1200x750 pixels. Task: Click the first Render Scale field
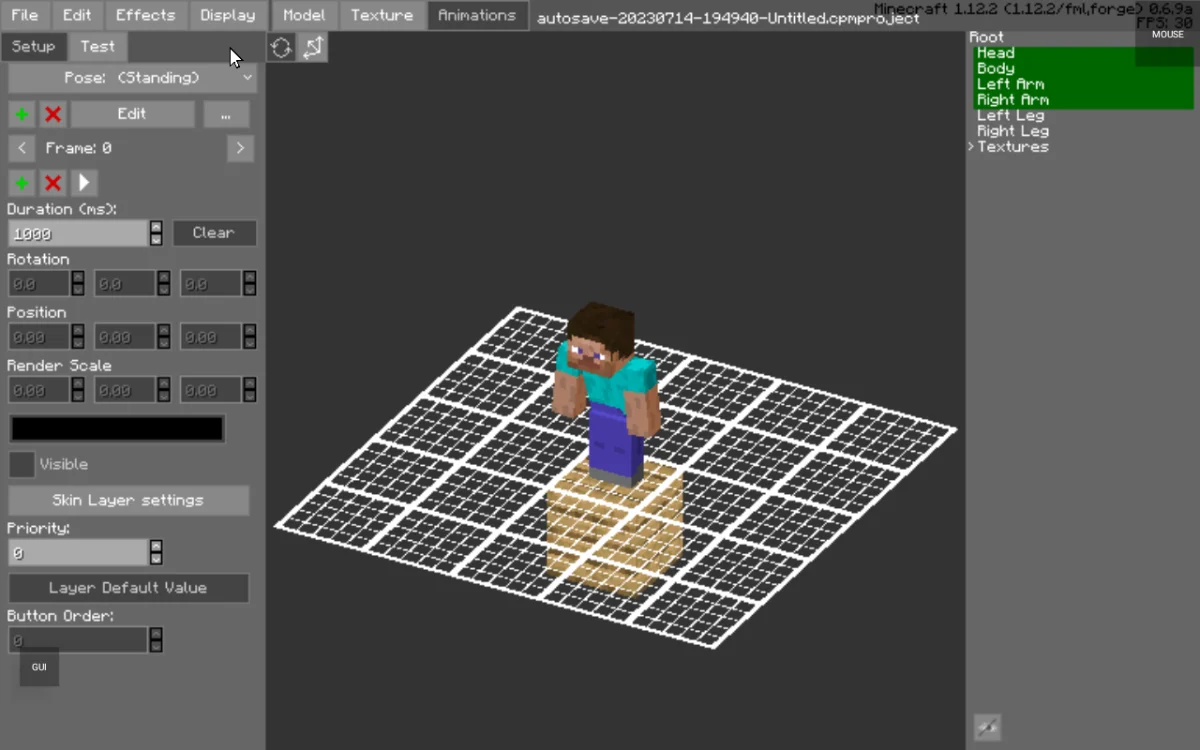click(40, 390)
